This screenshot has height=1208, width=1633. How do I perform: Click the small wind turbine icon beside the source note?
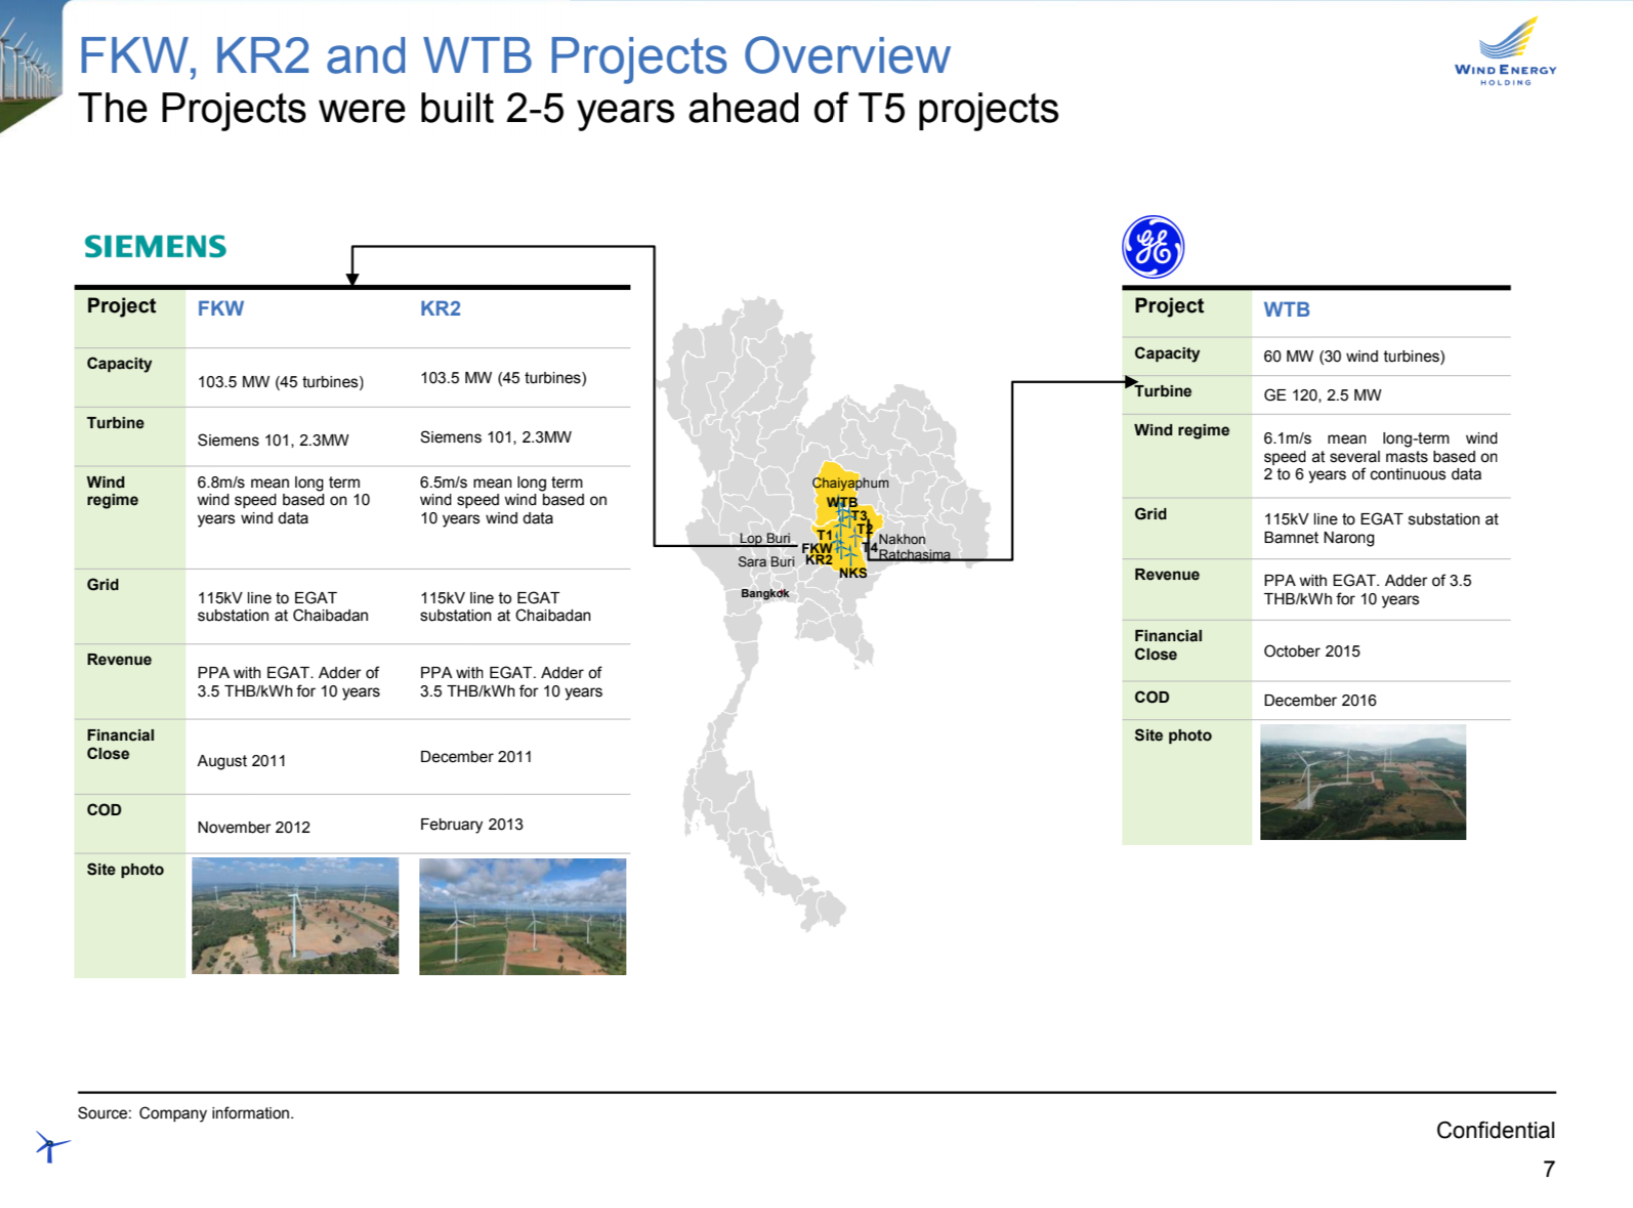(x=51, y=1146)
